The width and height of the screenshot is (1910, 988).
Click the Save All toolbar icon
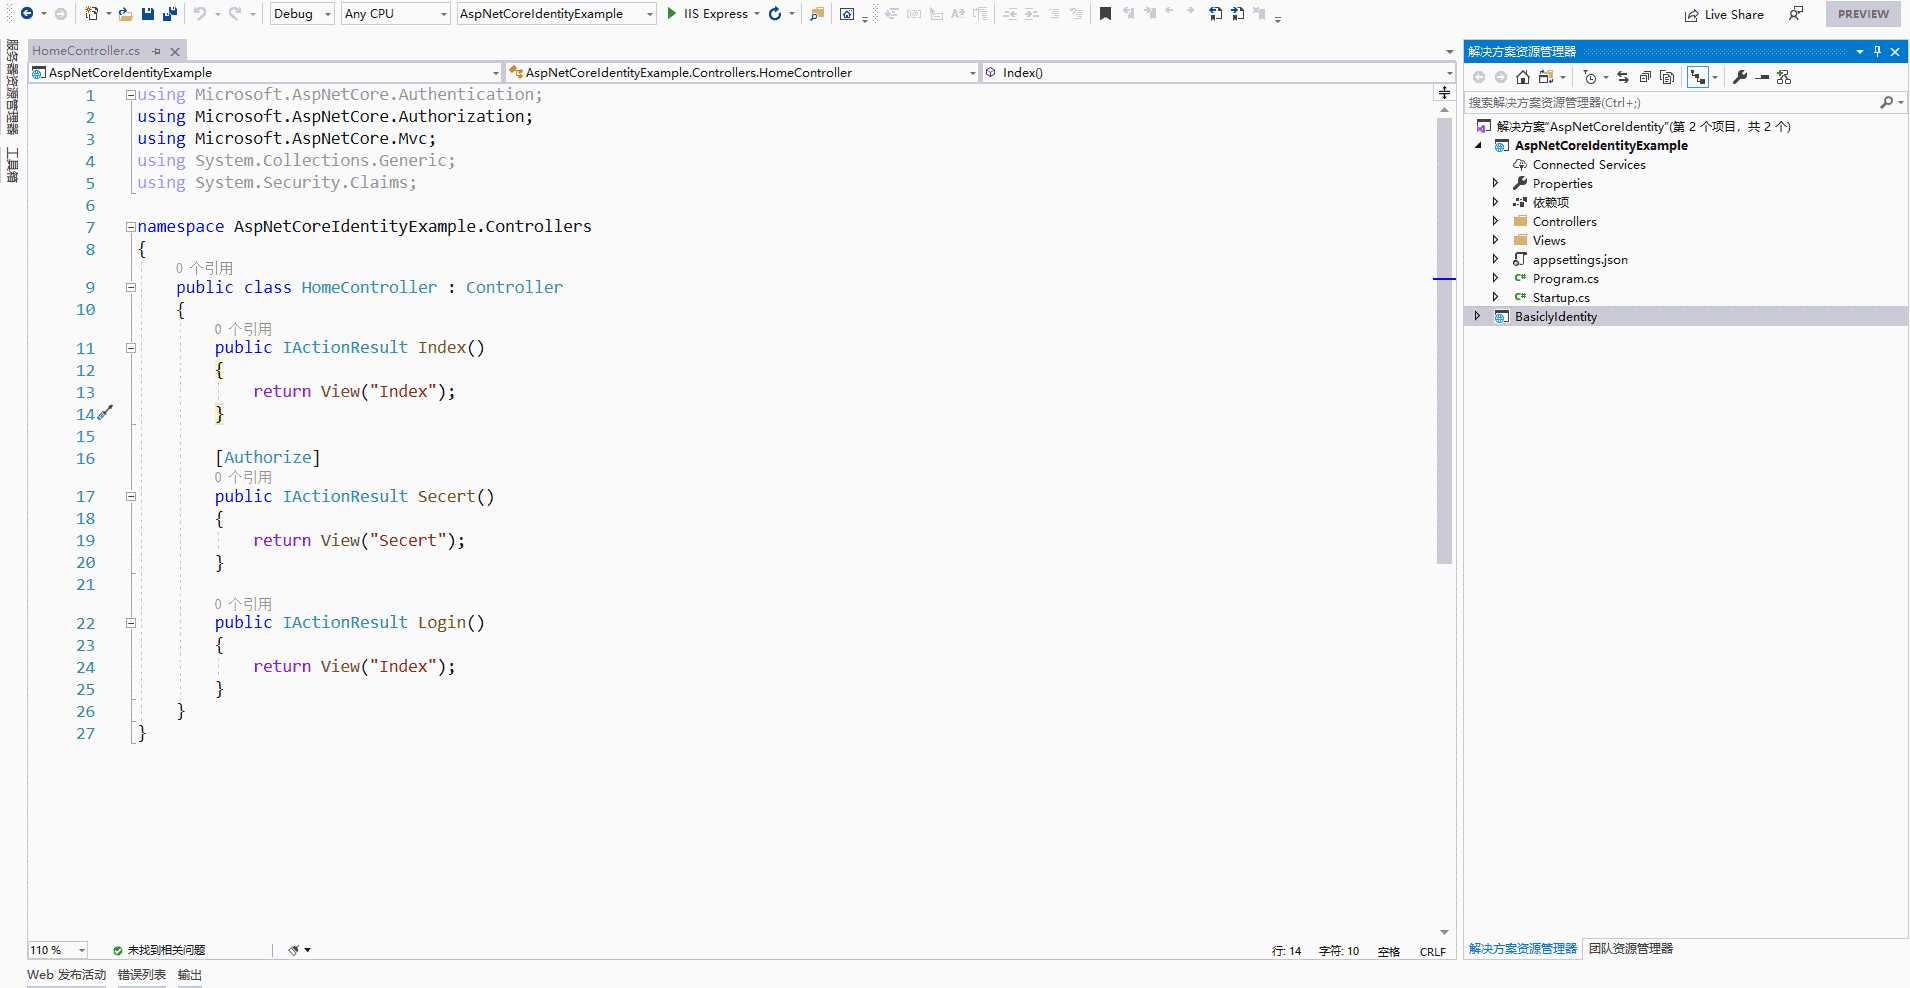[170, 14]
